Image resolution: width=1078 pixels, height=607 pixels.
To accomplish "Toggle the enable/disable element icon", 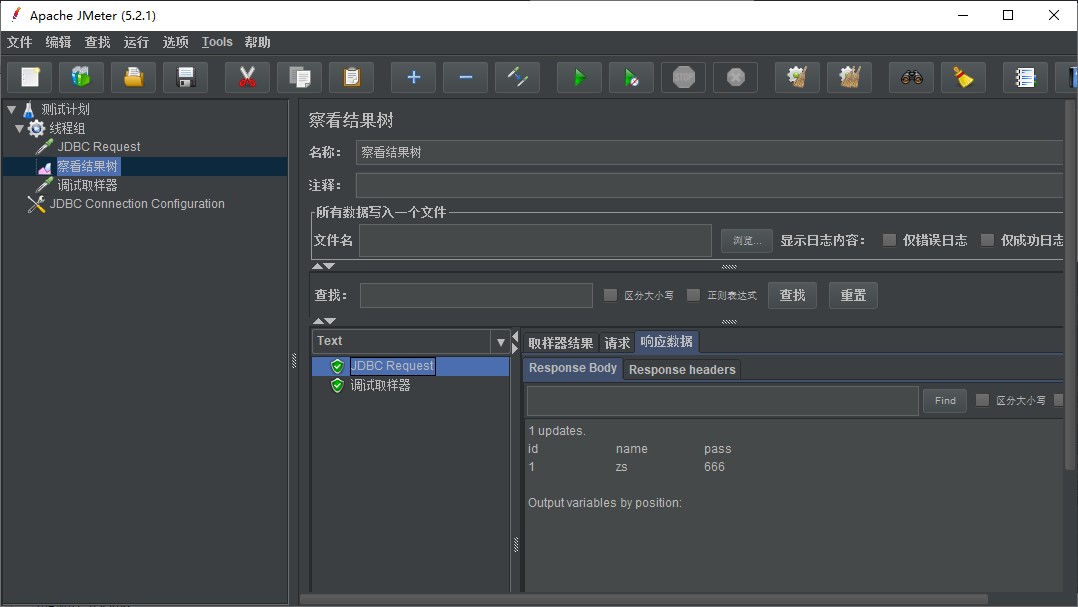I will click(x=518, y=77).
